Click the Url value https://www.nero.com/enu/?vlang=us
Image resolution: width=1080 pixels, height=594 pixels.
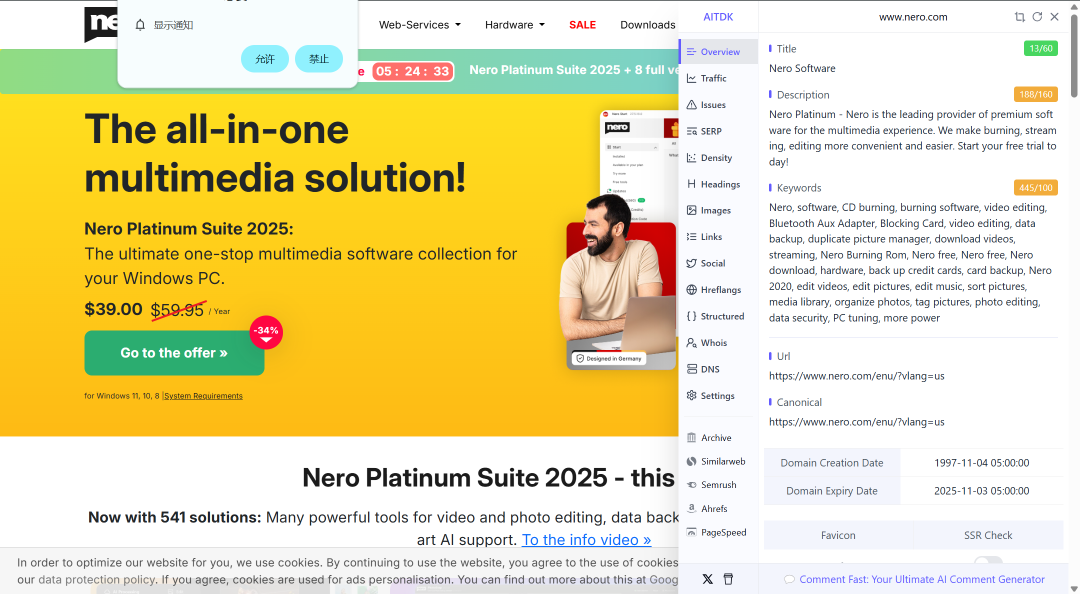pos(856,376)
